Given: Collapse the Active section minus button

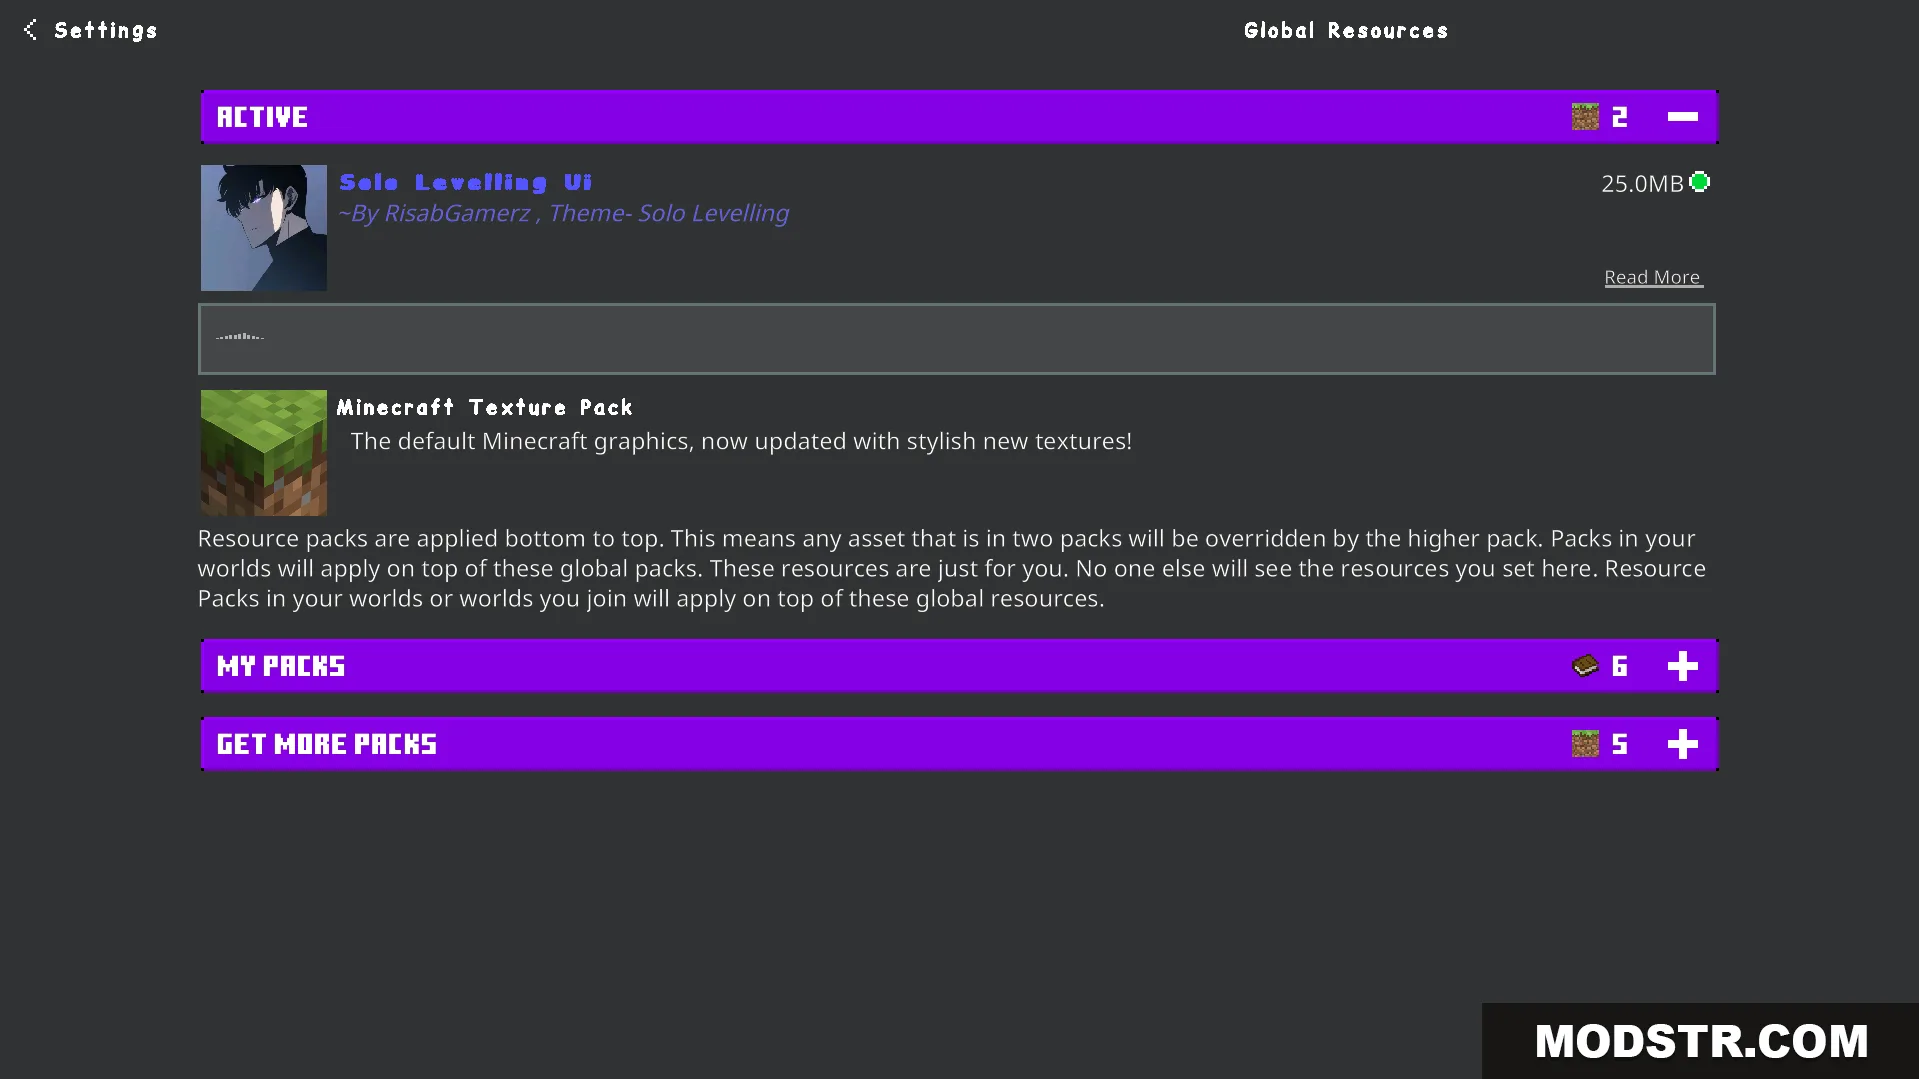Looking at the screenshot, I should [1682, 117].
